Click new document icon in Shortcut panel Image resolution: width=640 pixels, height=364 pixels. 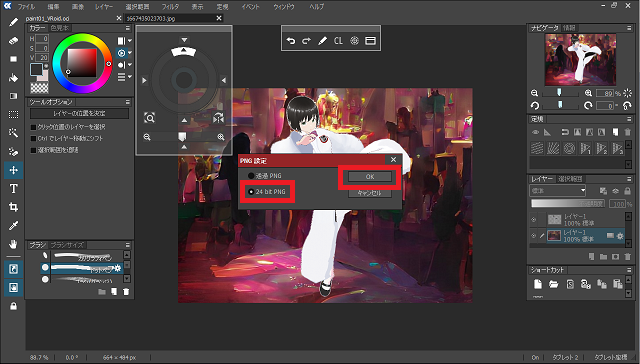pyautogui.click(x=538, y=284)
